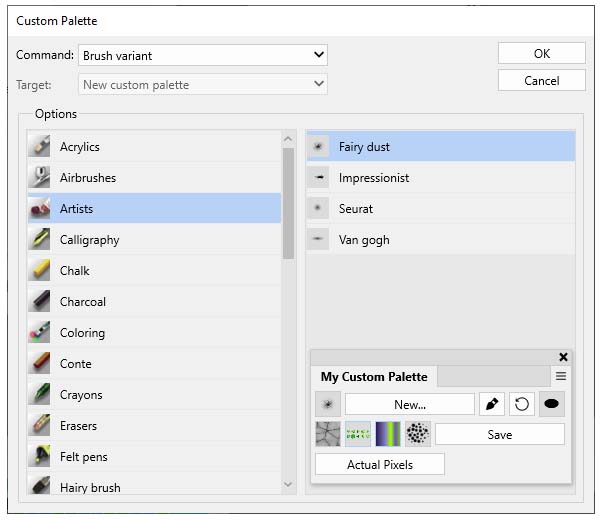Select the Airbrushes category icon
Image resolution: width=602 pixels, height=520 pixels.
[x=41, y=178]
